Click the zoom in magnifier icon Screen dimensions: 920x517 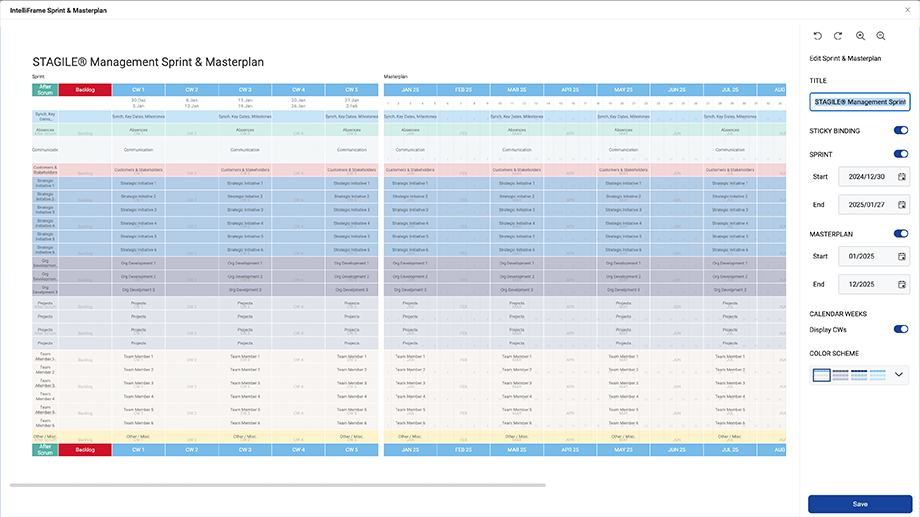tap(860, 36)
